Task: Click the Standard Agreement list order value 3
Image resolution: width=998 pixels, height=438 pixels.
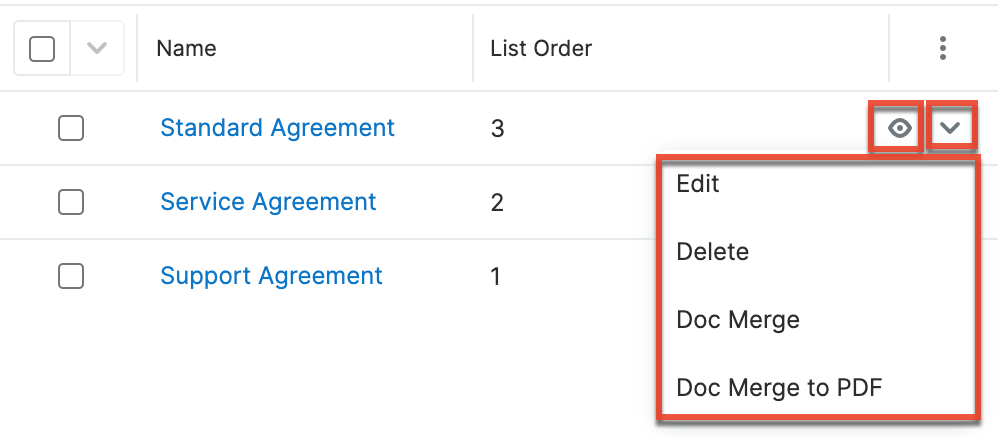Action: point(497,128)
